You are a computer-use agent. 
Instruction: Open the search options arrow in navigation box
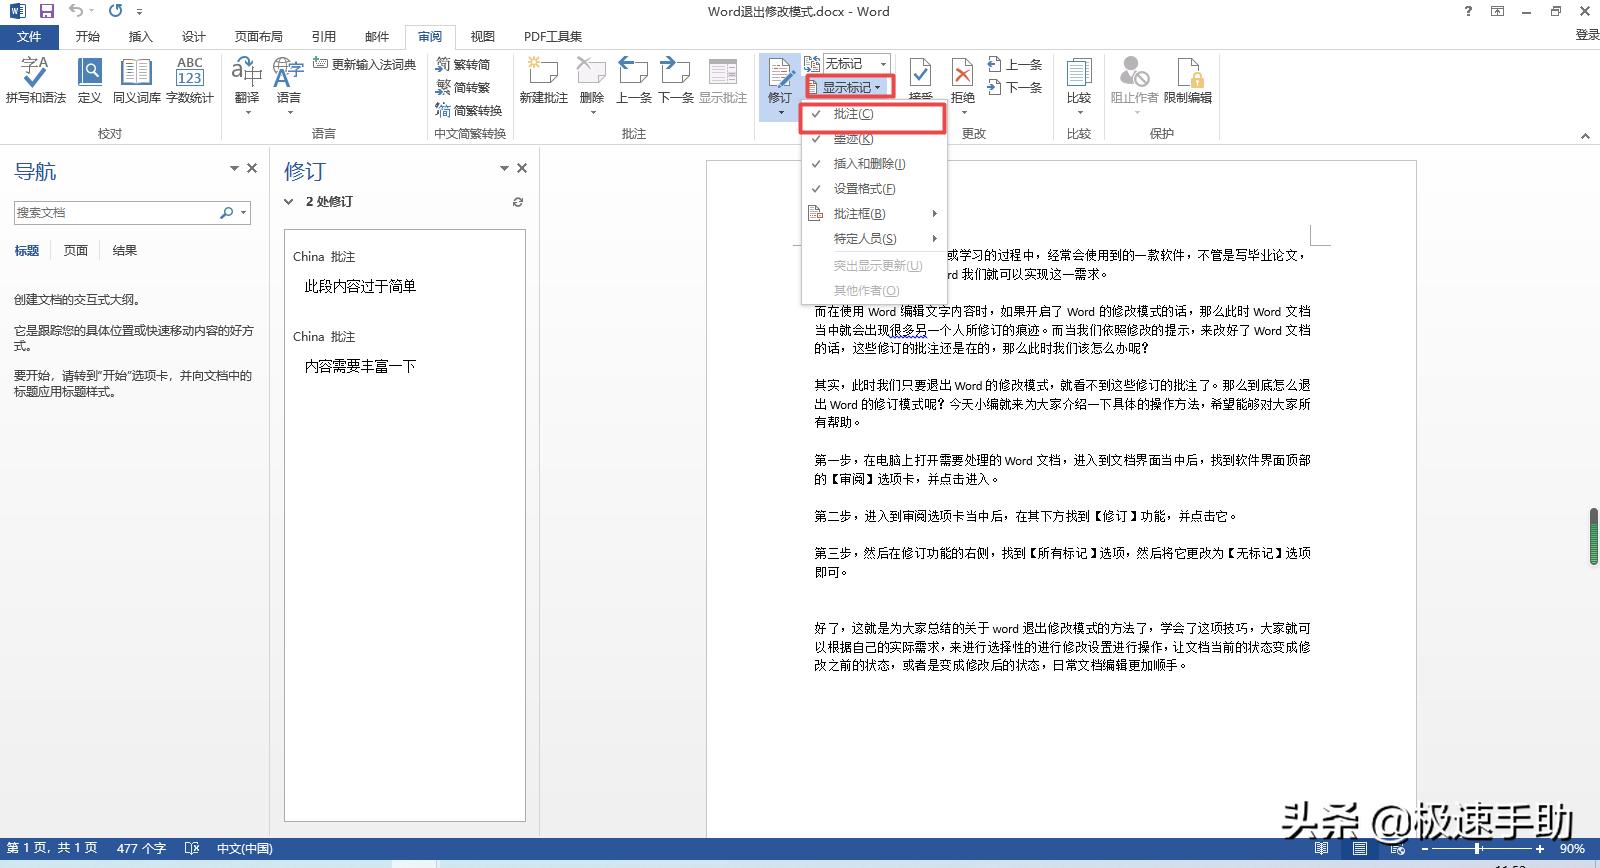[243, 213]
